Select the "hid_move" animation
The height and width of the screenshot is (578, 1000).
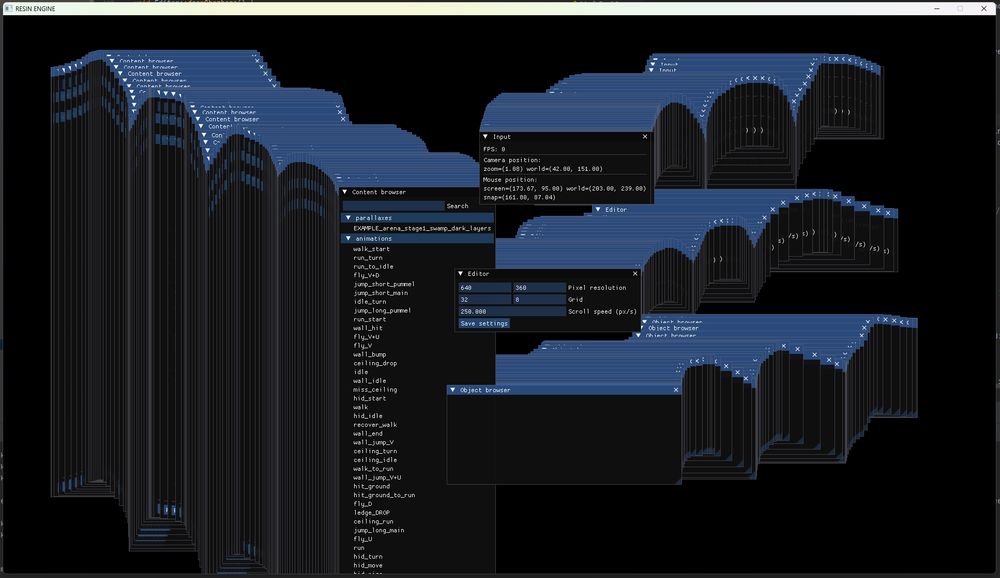(368, 565)
